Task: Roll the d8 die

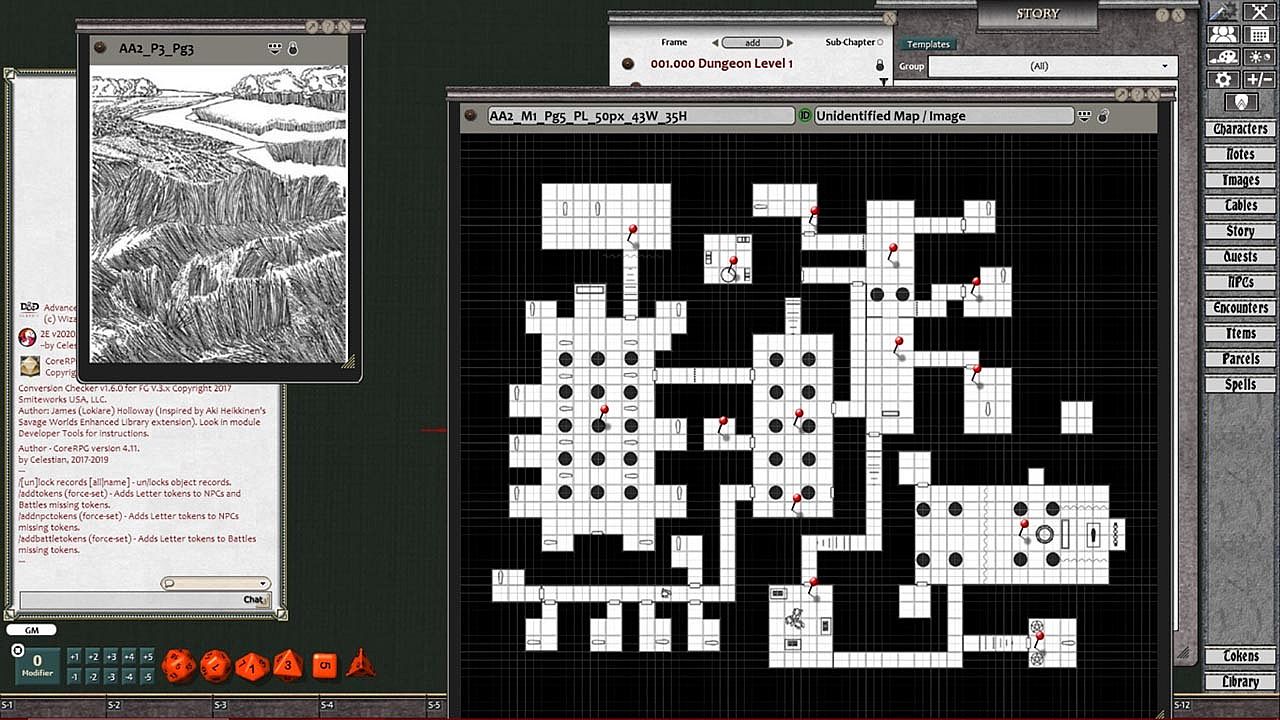Action: tap(288, 664)
